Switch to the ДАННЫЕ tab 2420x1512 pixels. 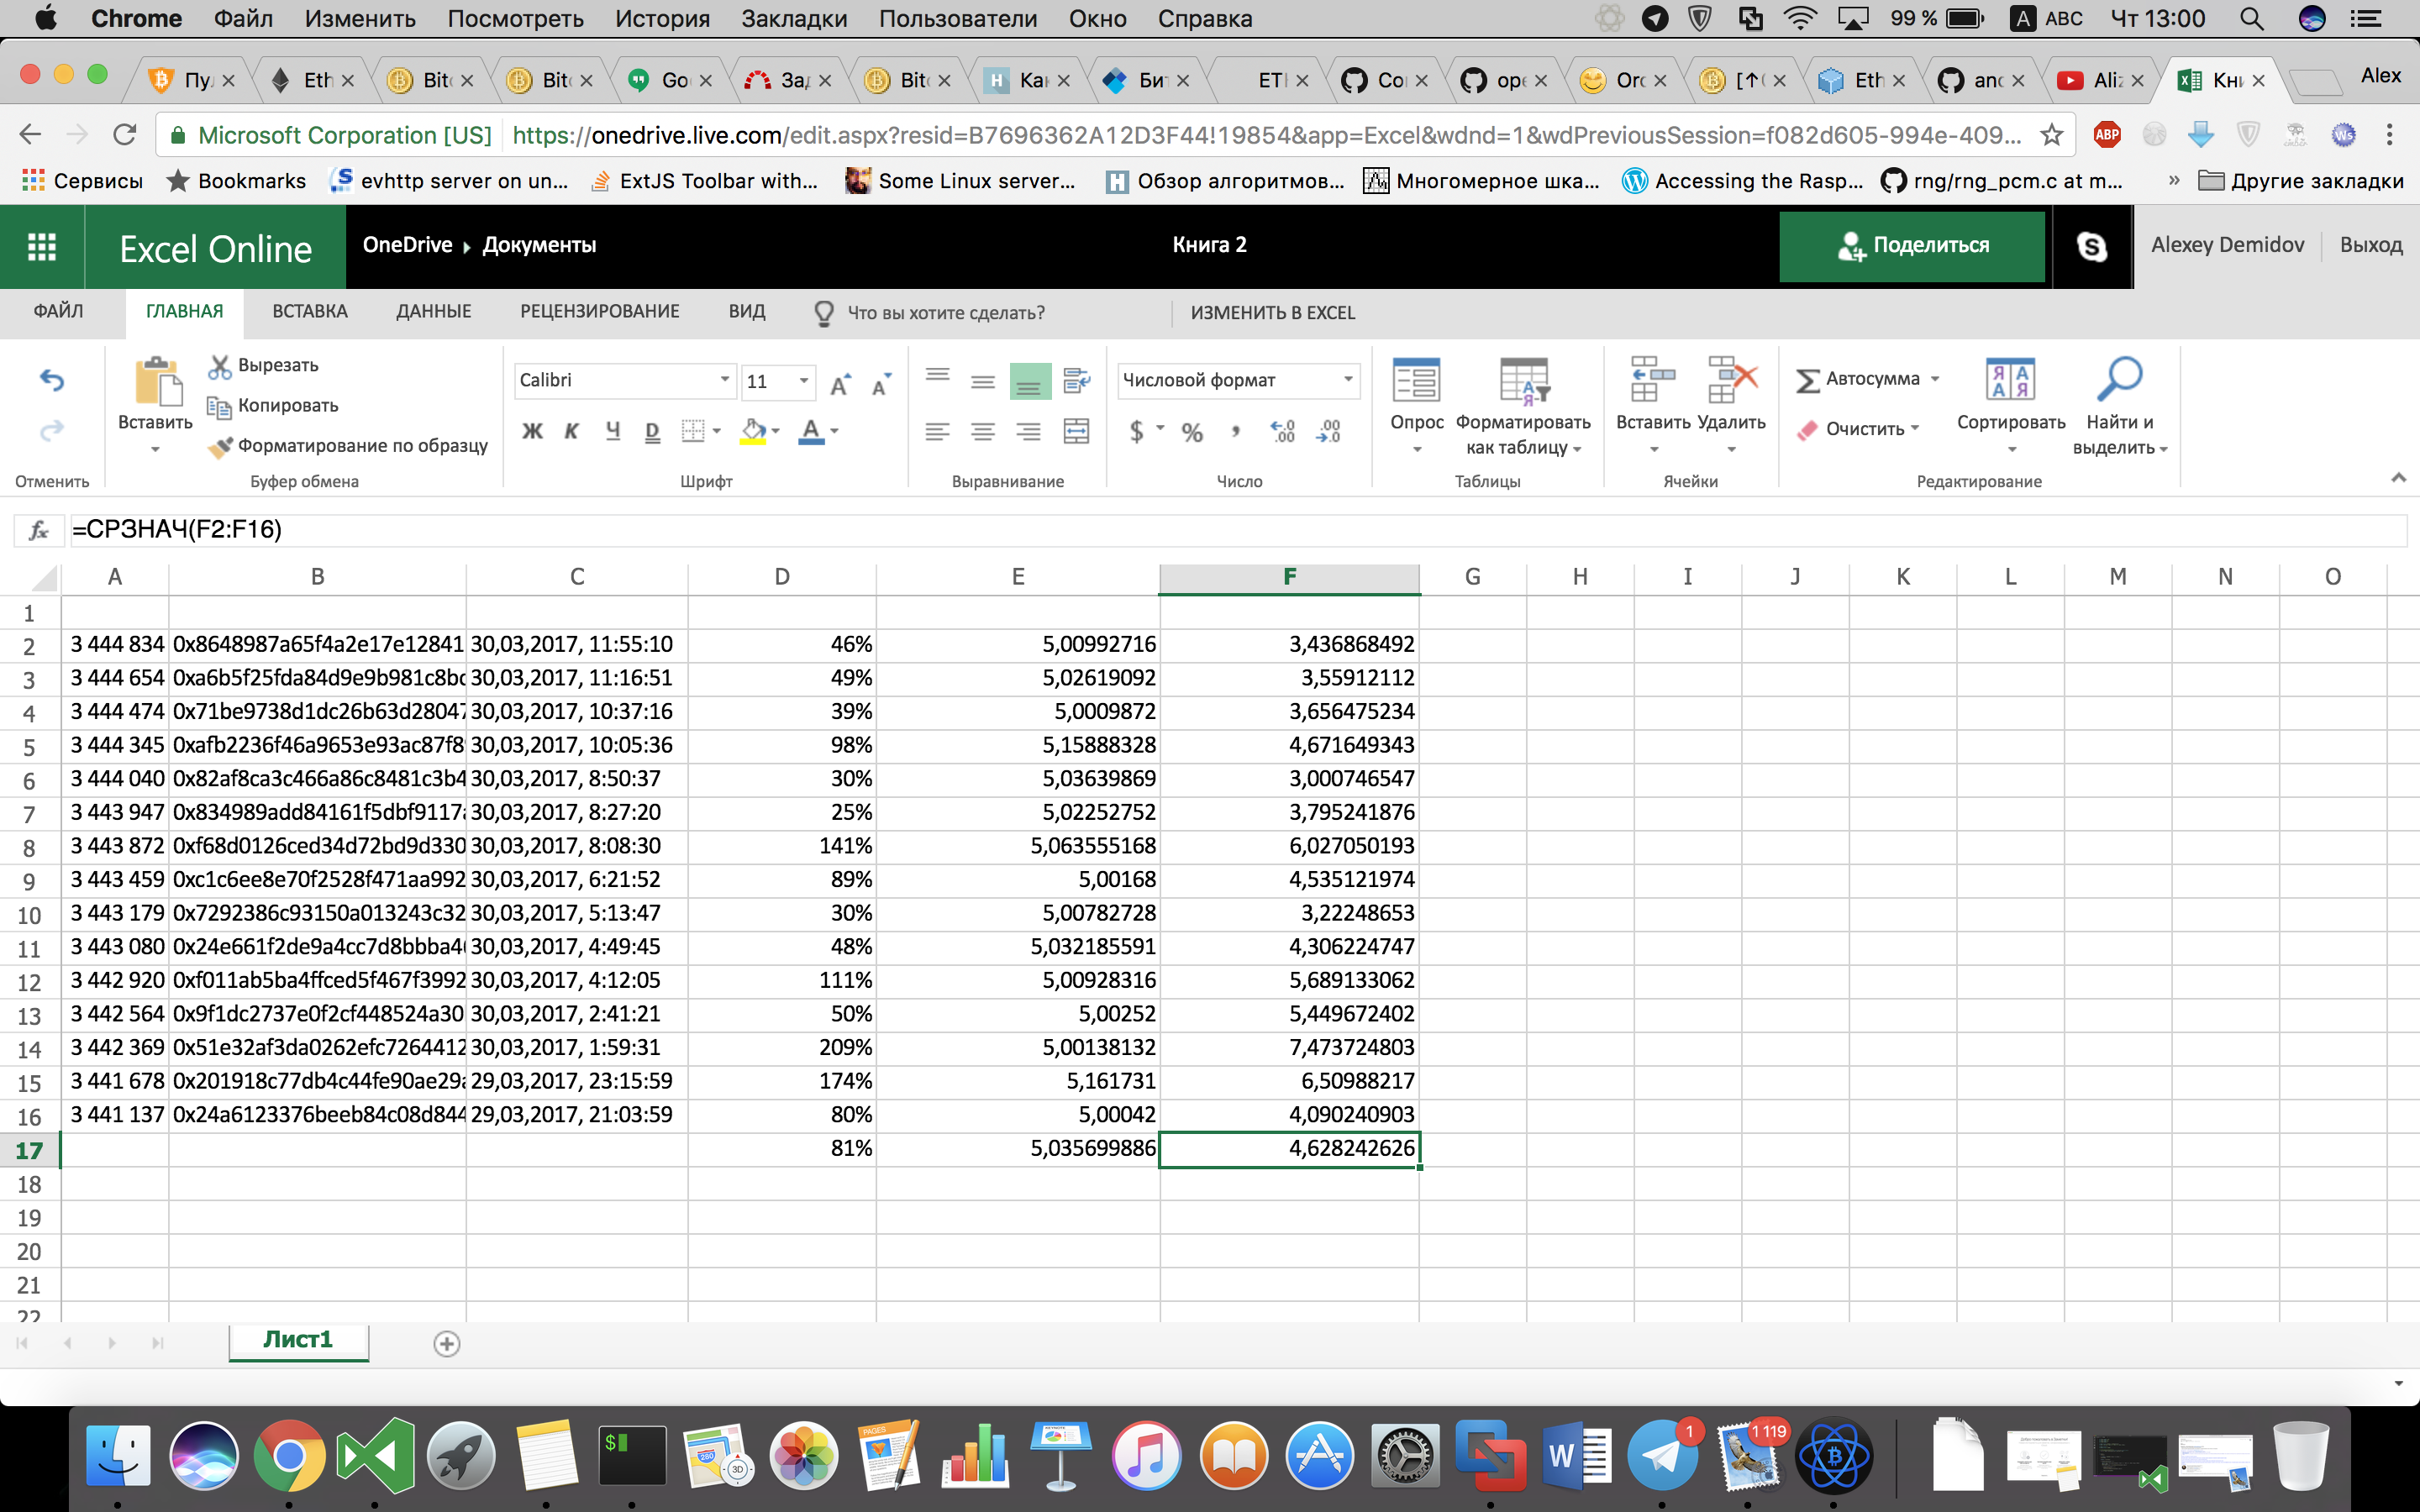click(x=433, y=311)
